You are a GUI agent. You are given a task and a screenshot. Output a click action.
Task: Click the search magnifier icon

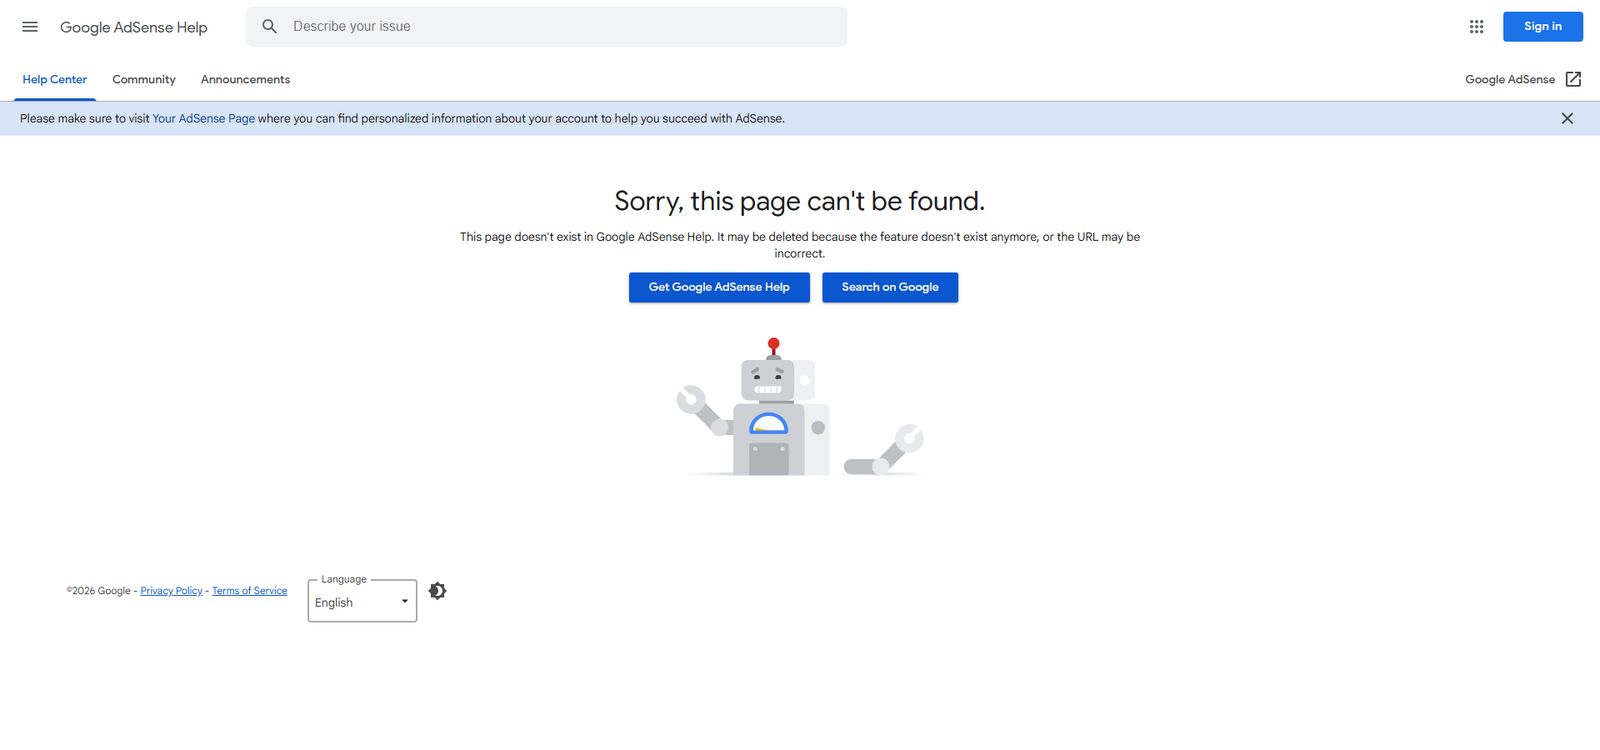(269, 27)
